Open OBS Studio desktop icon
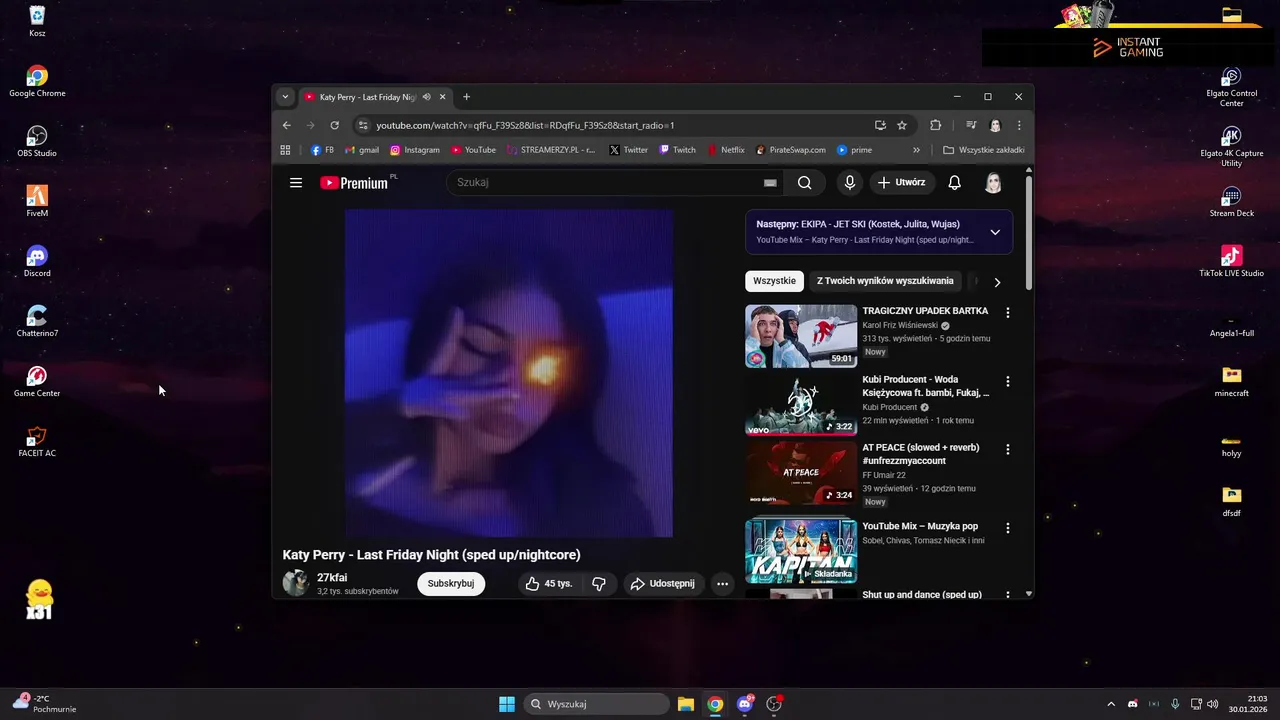 coord(37,141)
